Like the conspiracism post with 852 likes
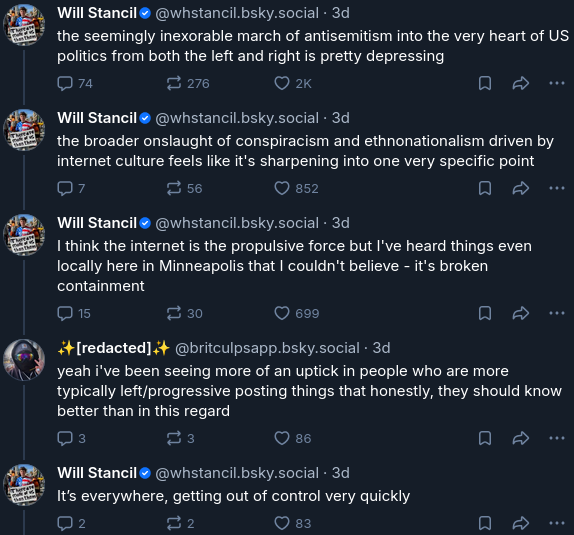The image size is (574, 535). [x=296, y=189]
